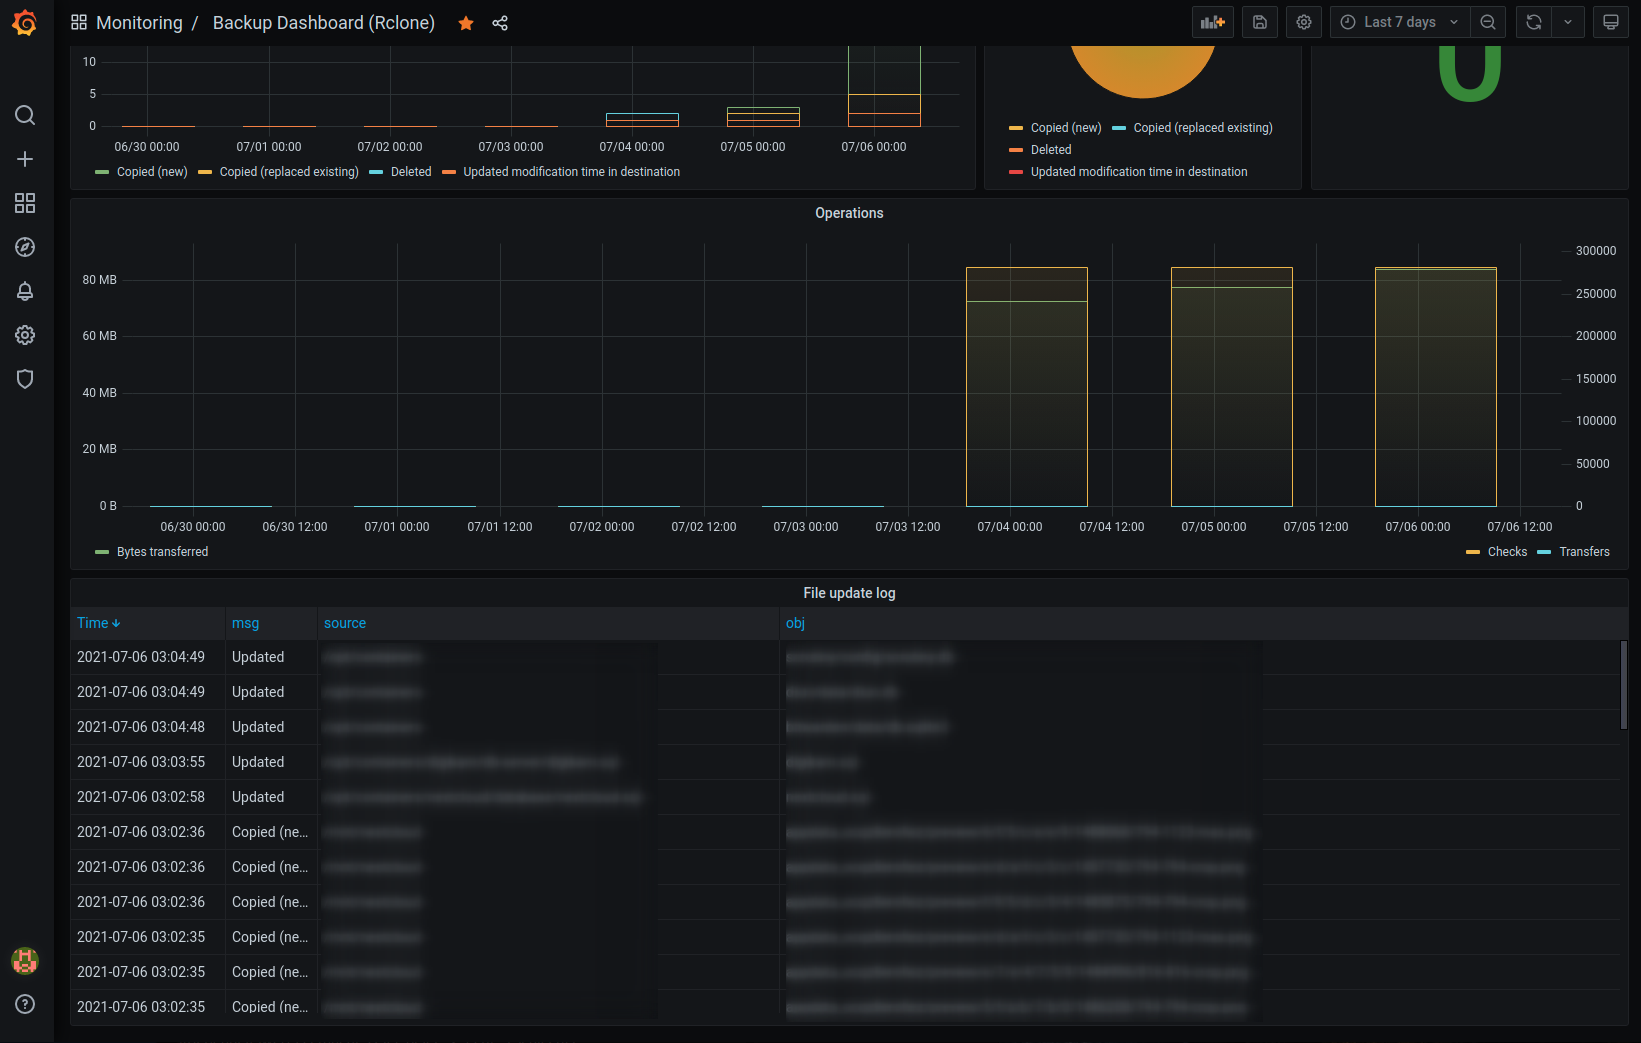Viewport: 1641px width, 1043px height.
Task: Toggle Copied (new) in bar chart legend
Action: tap(152, 172)
